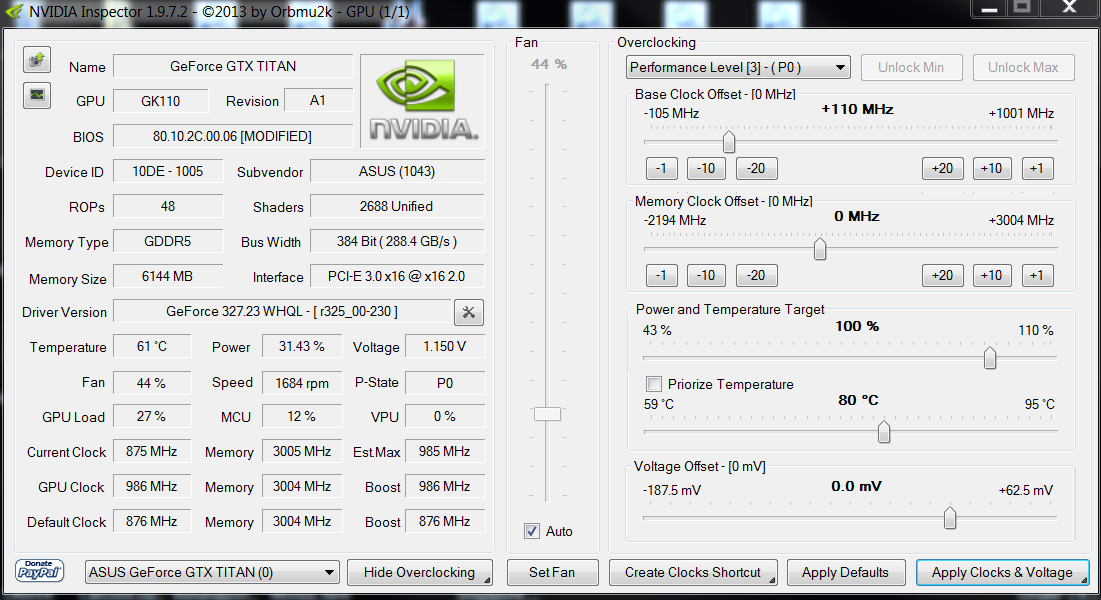This screenshot has width=1101, height=600.
Task: Click Apply Clocks & Voltage button
Action: [x=1002, y=572]
